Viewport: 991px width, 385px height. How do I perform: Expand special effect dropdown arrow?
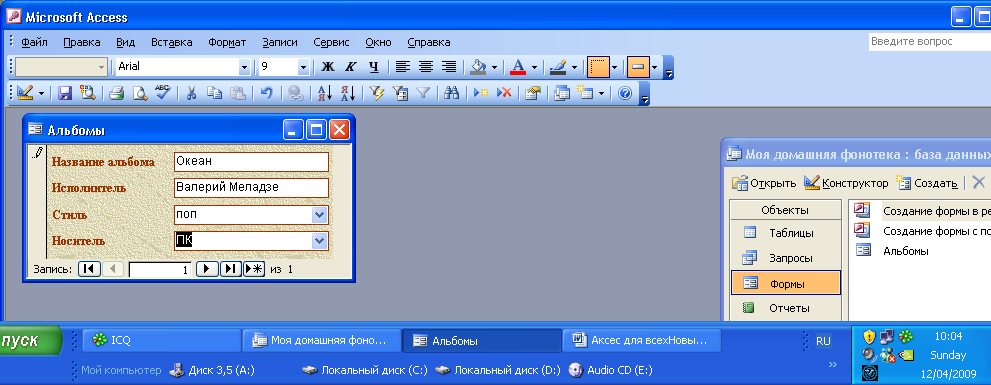pos(654,66)
